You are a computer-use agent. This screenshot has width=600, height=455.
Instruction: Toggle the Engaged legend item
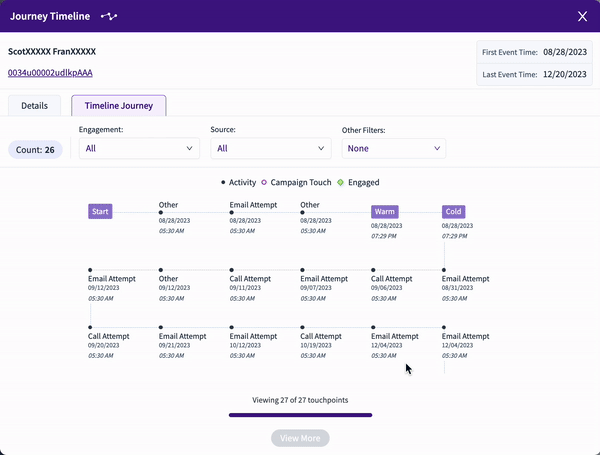(358, 183)
